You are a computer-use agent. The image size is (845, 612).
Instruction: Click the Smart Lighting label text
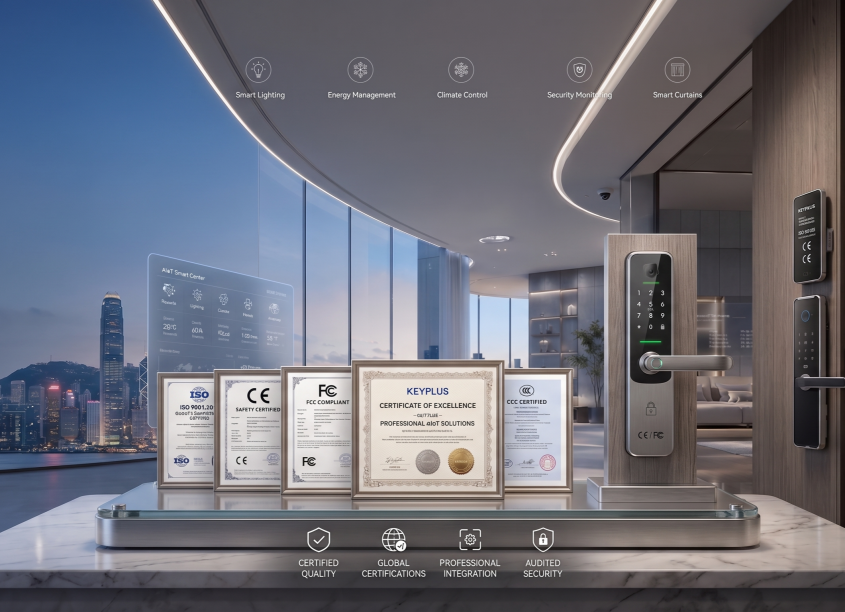[x=260, y=95]
